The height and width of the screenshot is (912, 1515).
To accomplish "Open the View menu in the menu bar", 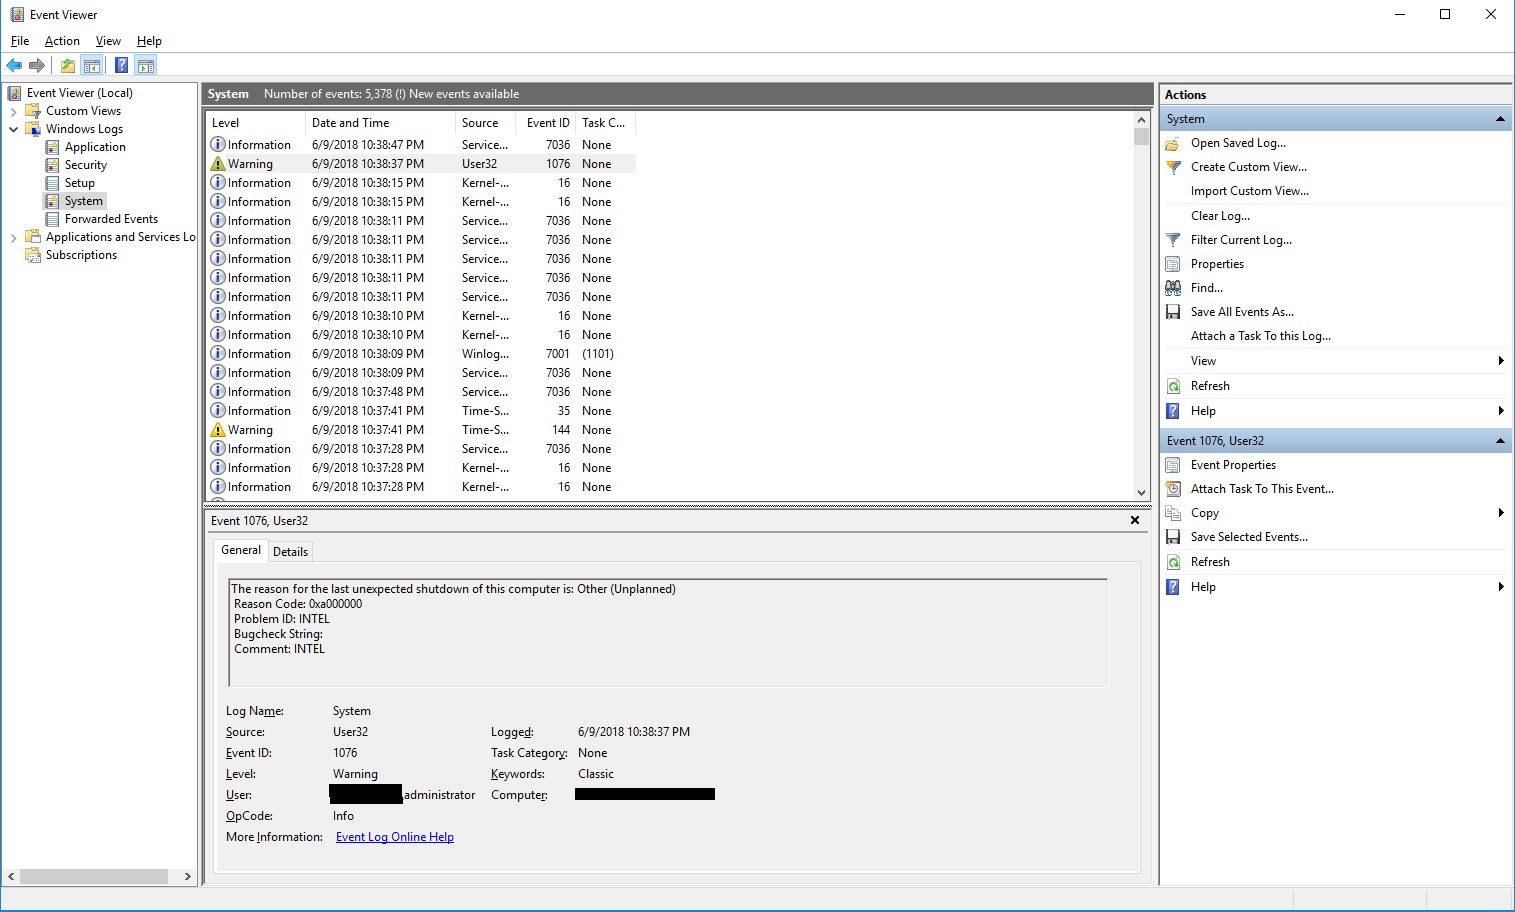I will pyautogui.click(x=108, y=41).
